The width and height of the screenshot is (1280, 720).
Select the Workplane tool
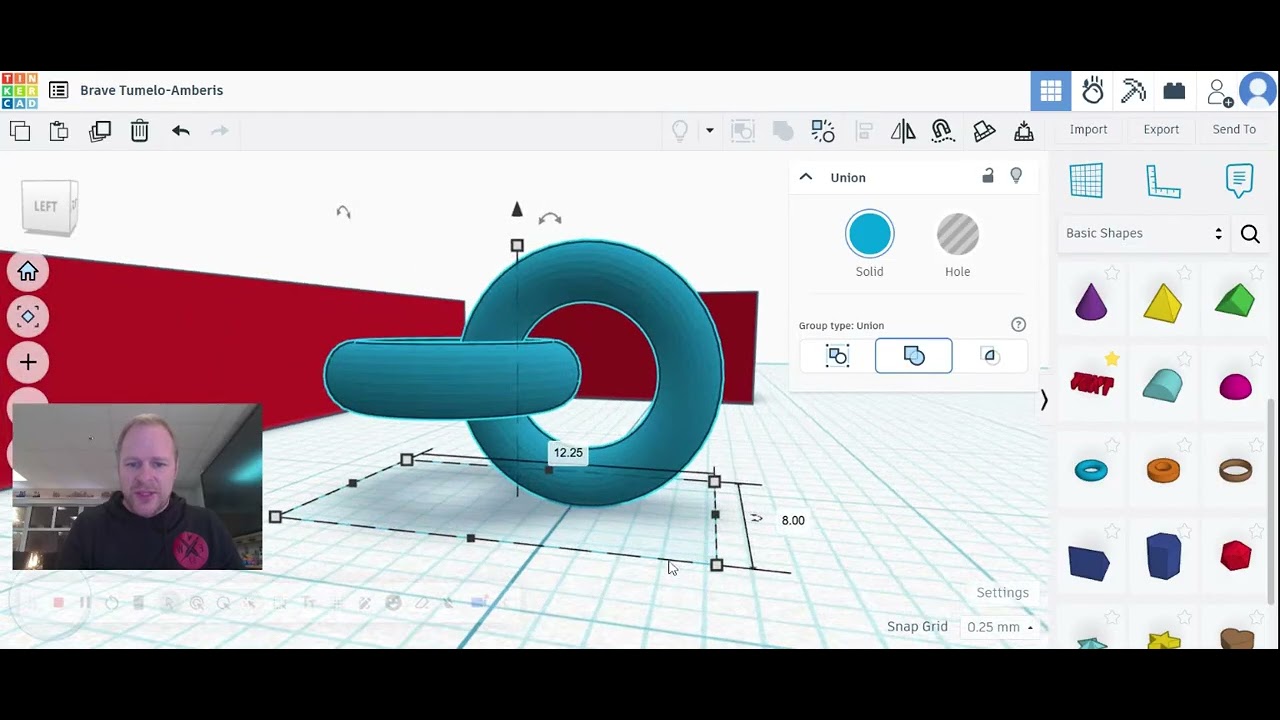[1086, 181]
